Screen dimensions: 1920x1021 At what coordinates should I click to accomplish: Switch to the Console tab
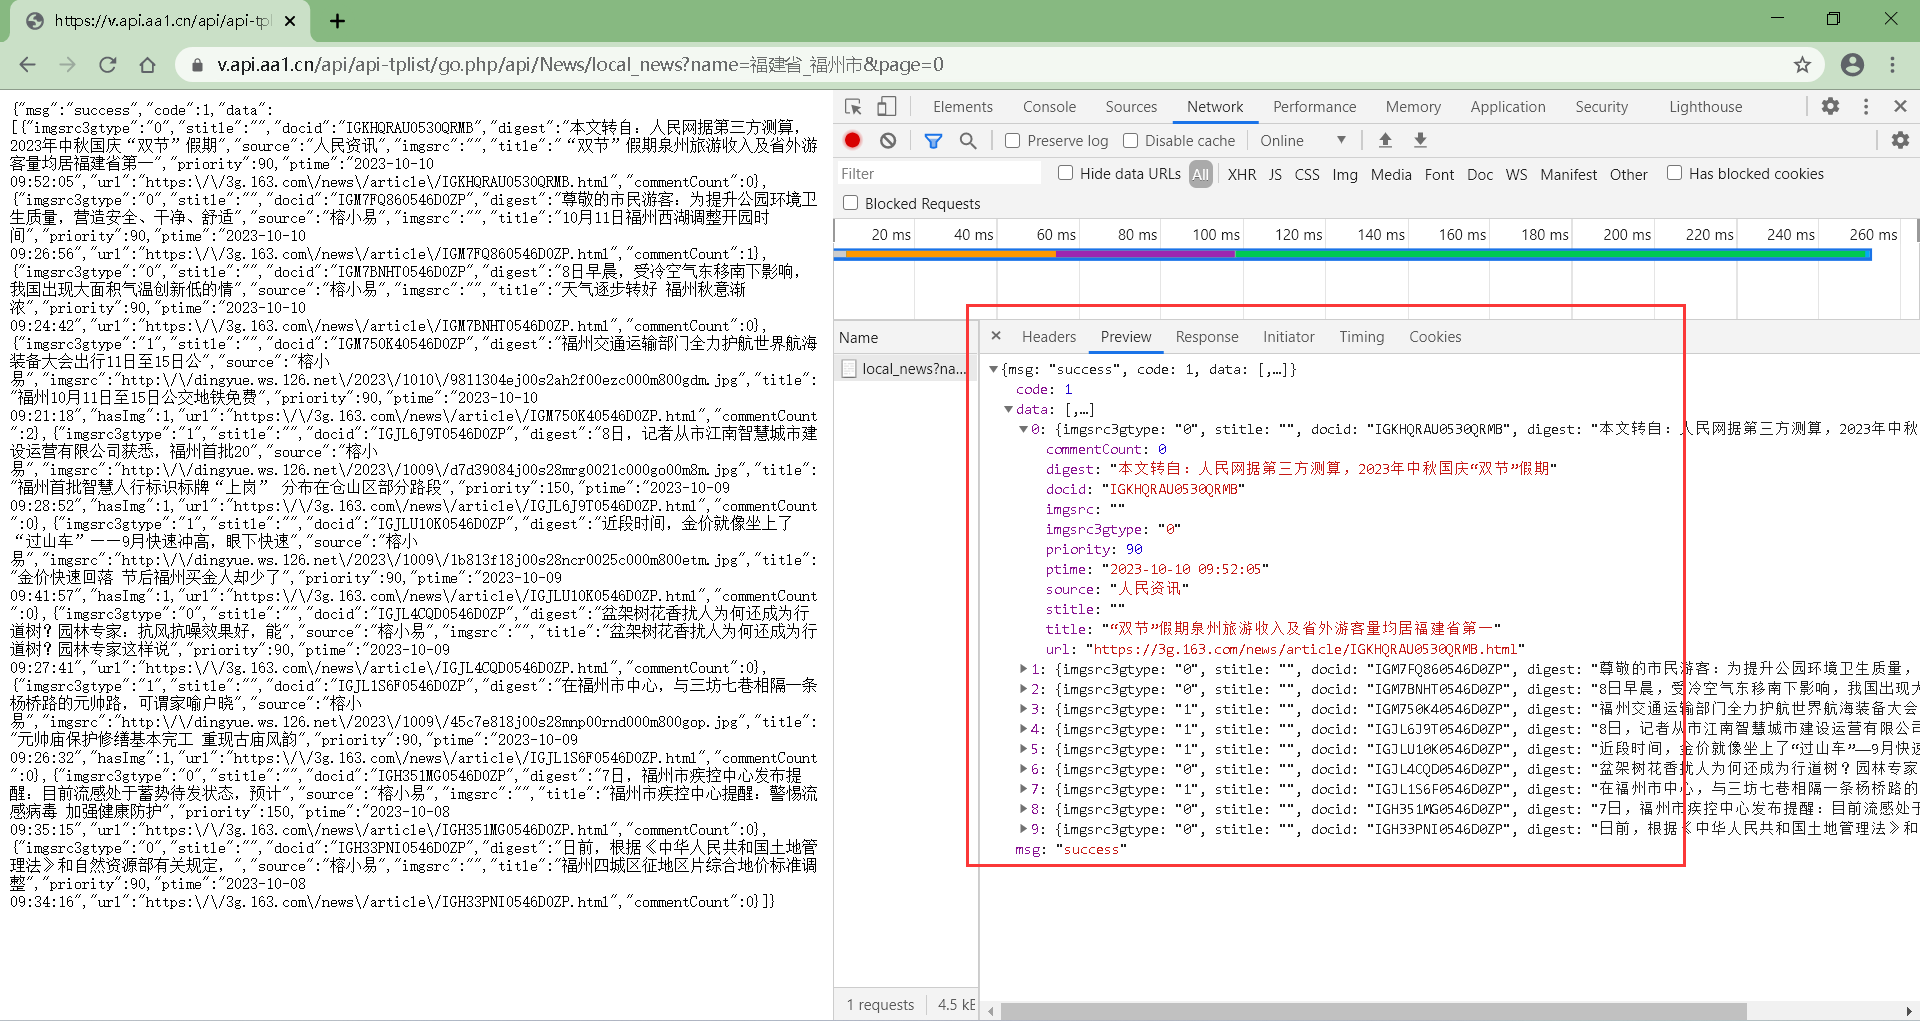point(1049,107)
